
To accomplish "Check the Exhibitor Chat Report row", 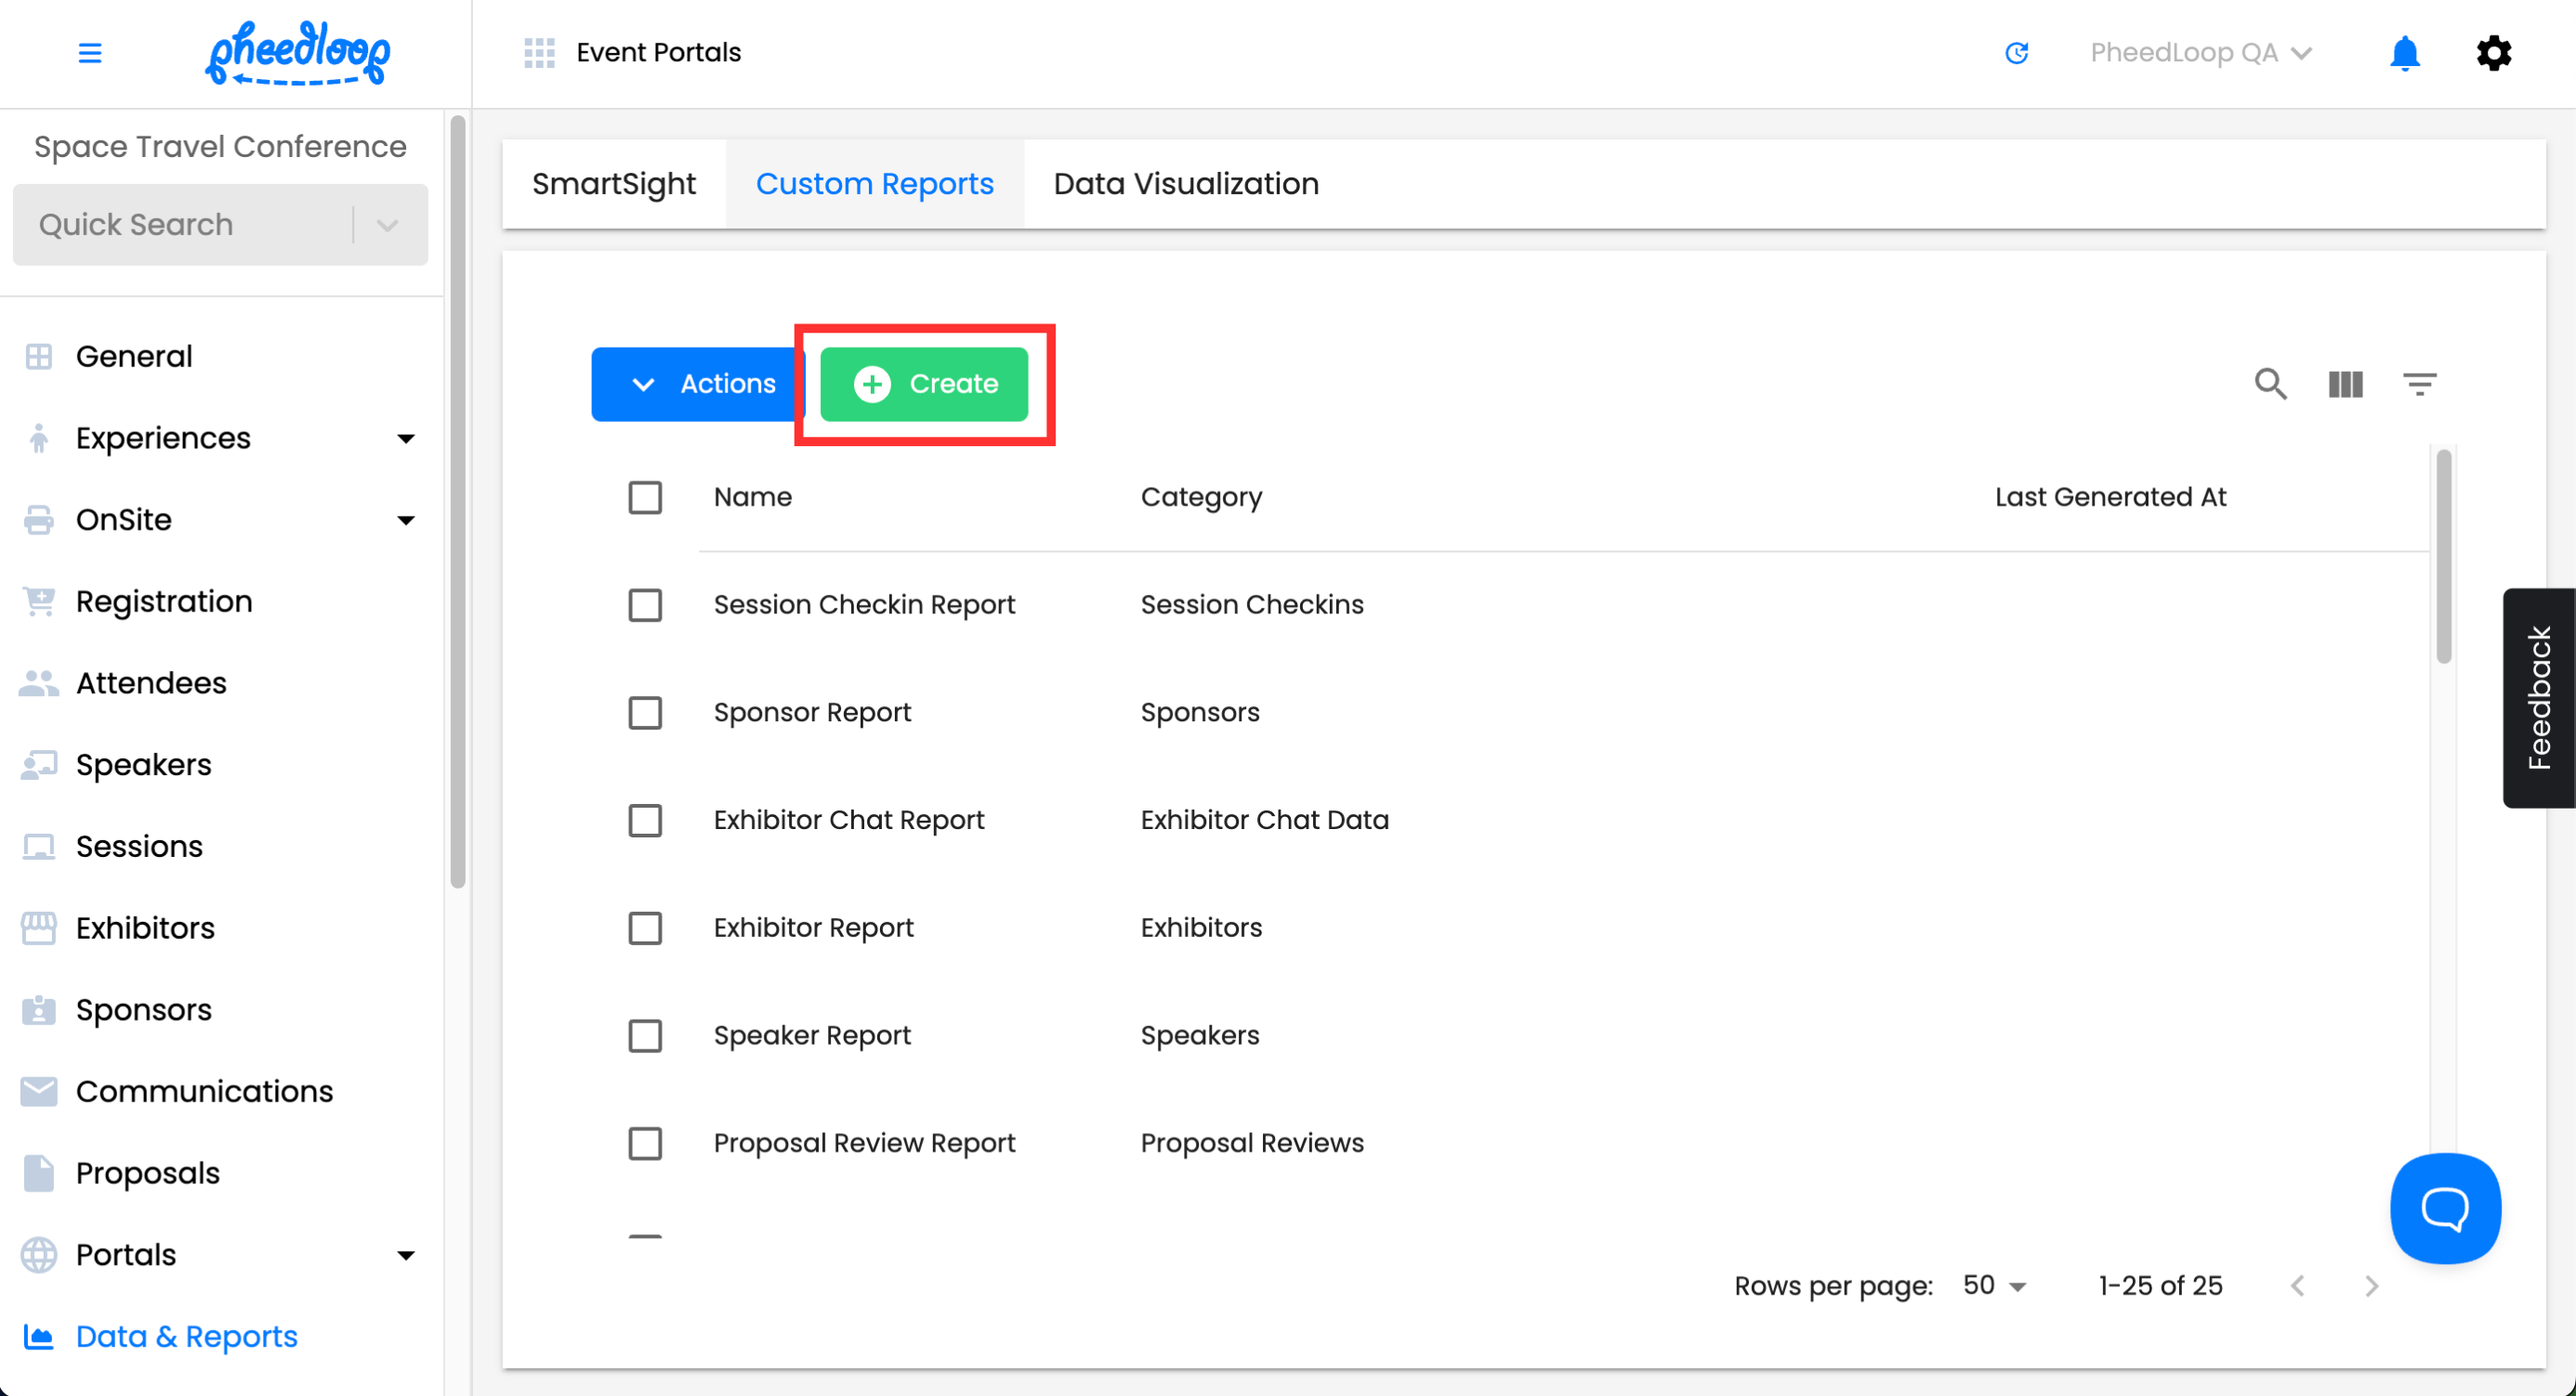I will (x=645, y=820).
